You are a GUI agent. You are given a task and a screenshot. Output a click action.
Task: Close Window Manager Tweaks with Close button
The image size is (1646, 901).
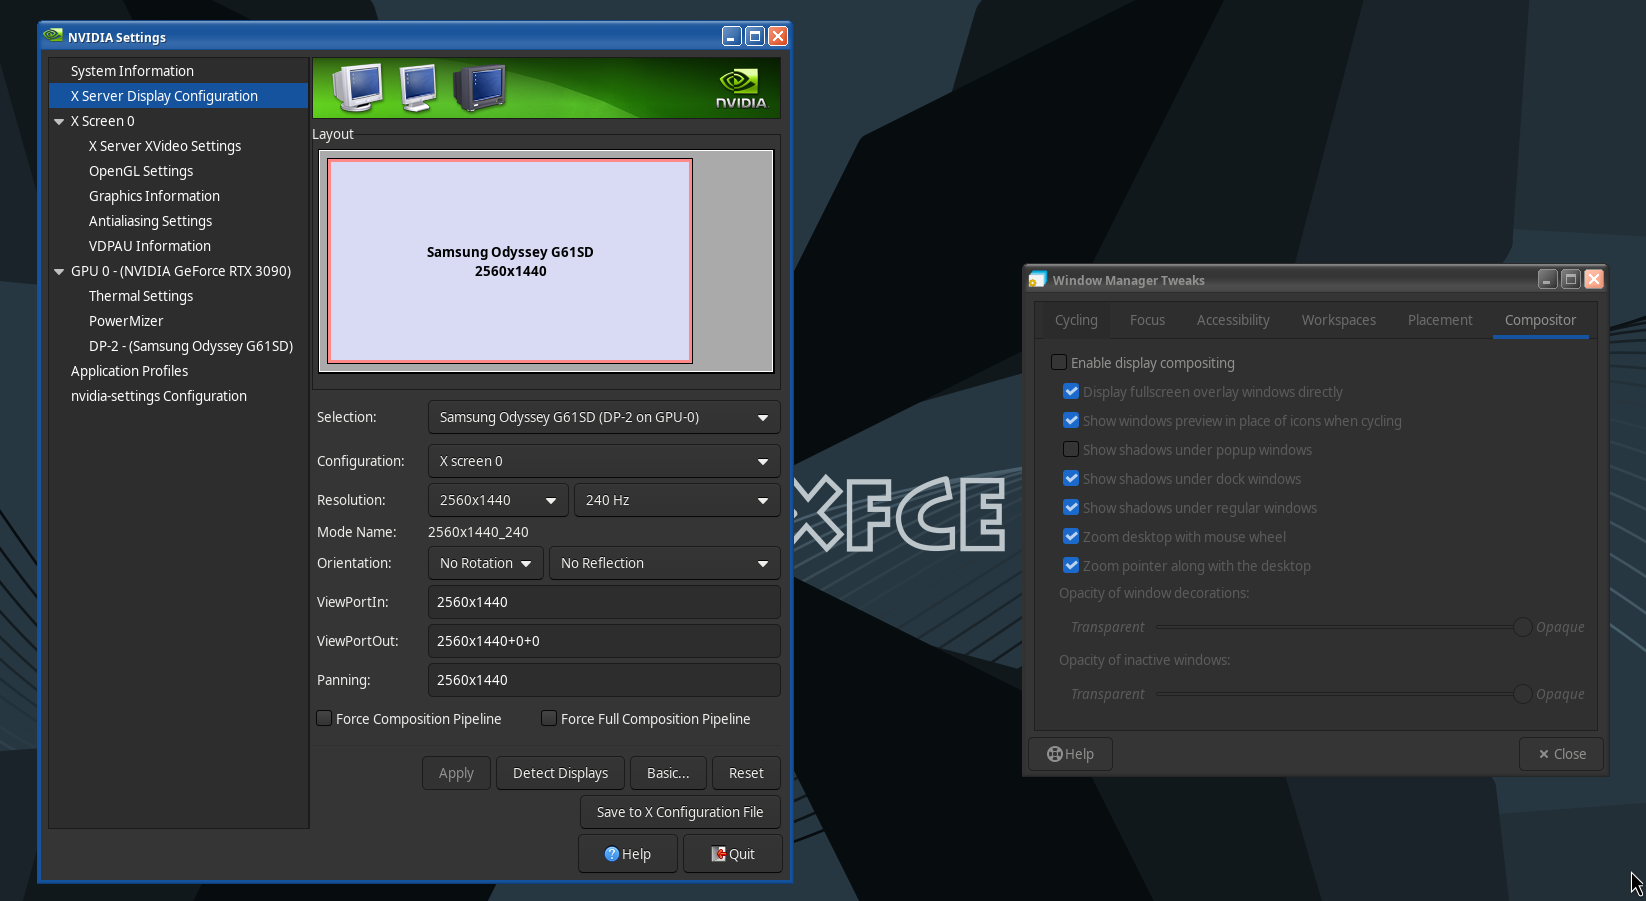click(x=1562, y=754)
